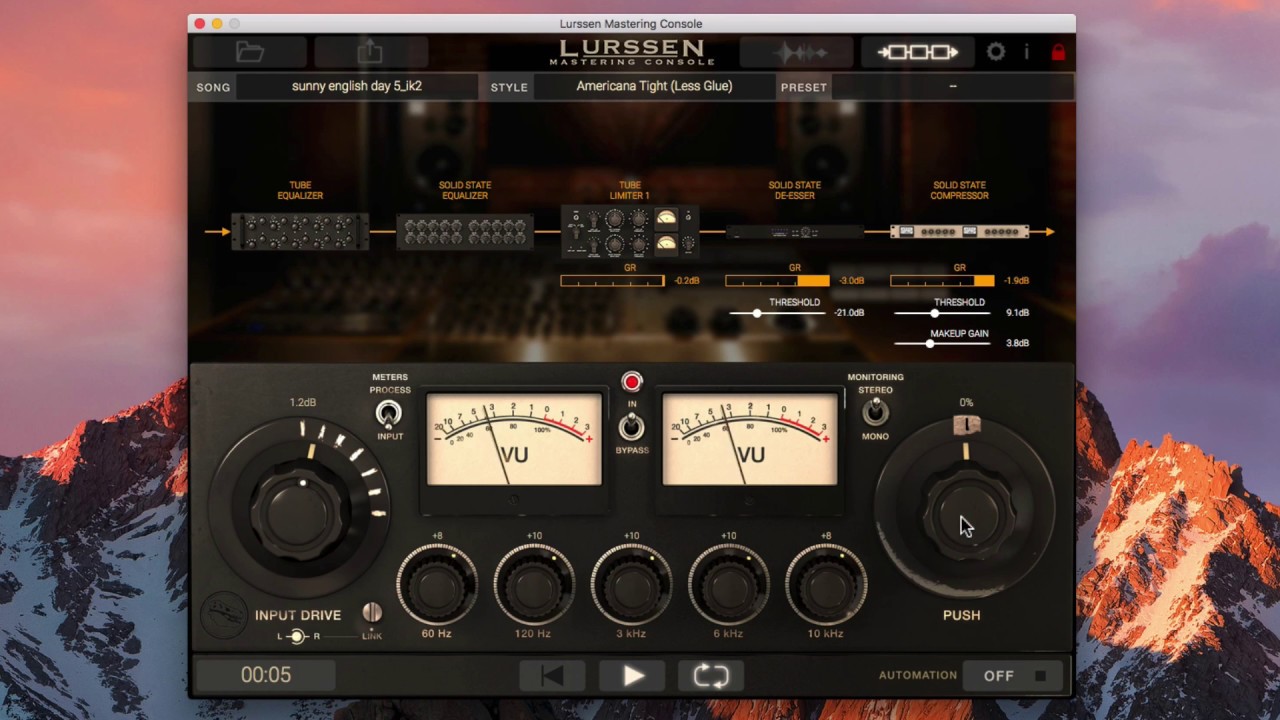Click the 60 Hz EQ knob
The width and height of the screenshot is (1280, 720).
437,586
